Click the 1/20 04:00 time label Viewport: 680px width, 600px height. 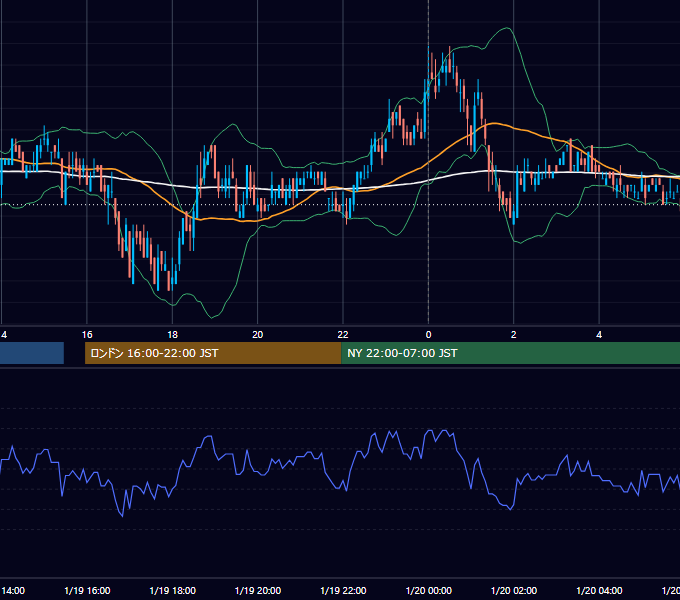(x=599, y=590)
